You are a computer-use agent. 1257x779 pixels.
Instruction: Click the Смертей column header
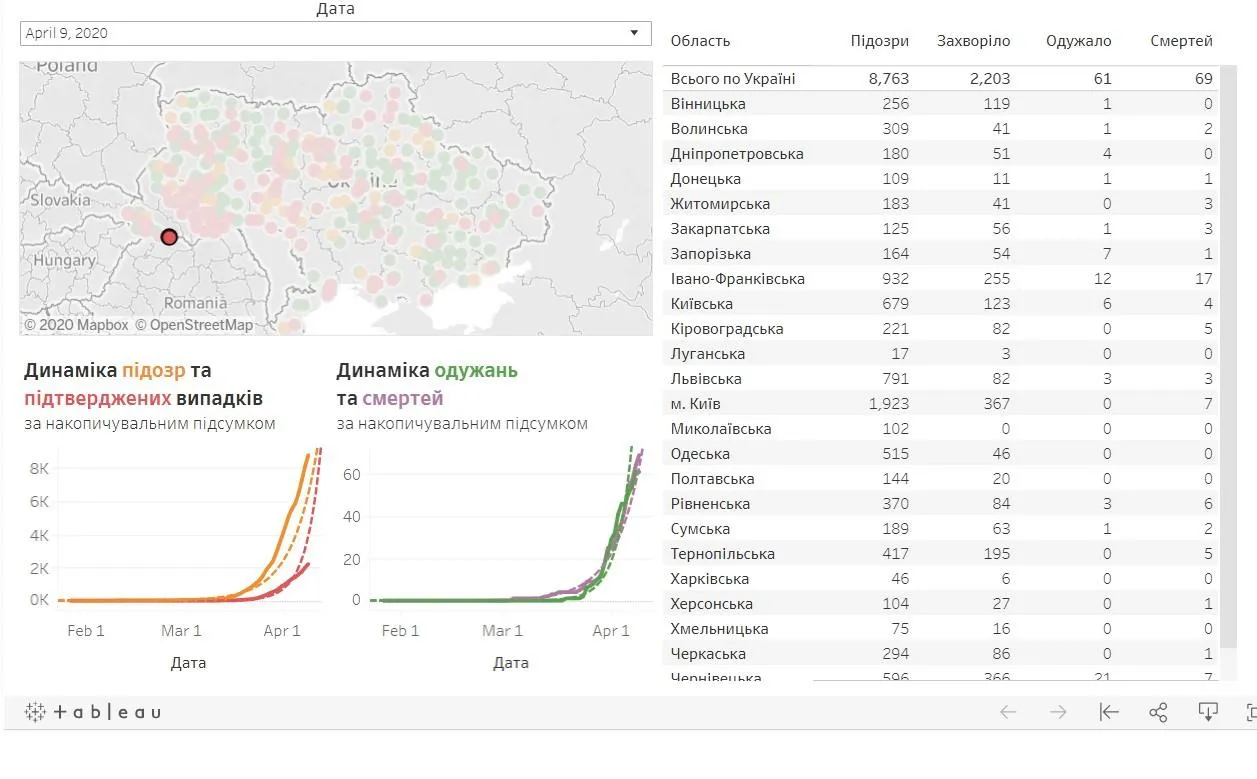pyautogui.click(x=1181, y=41)
